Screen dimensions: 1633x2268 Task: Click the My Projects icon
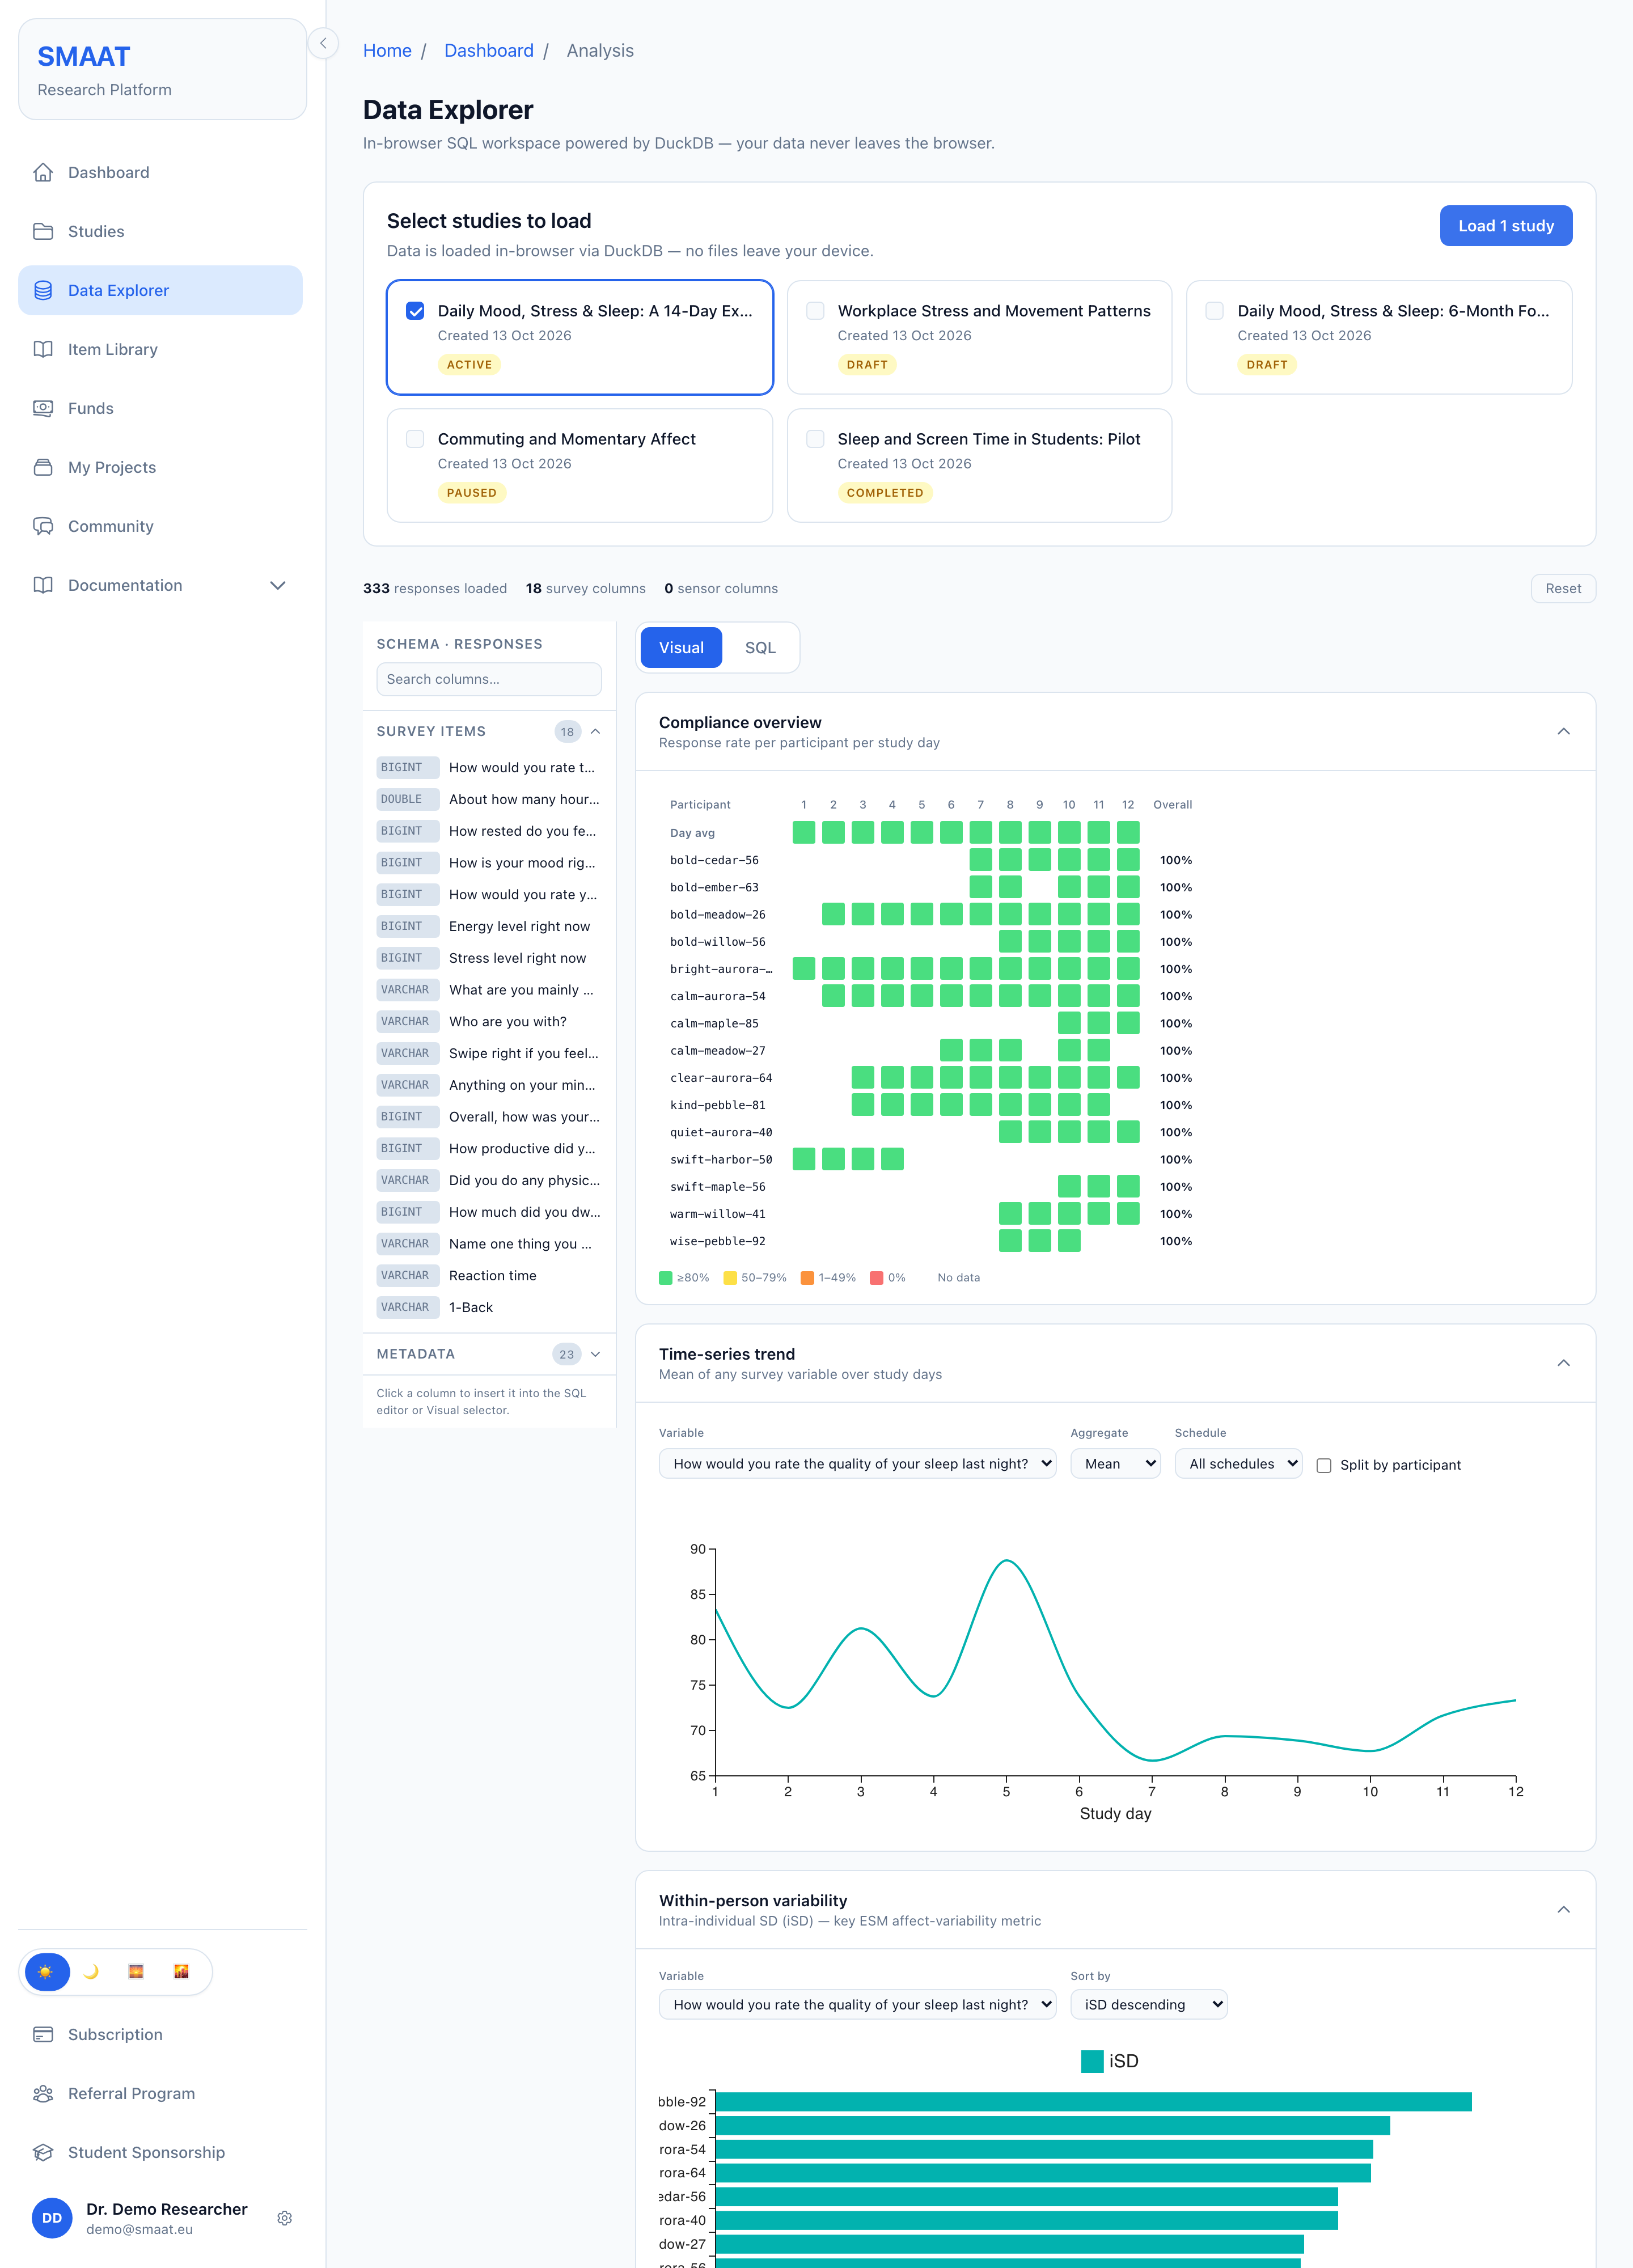click(x=43, y=467)
